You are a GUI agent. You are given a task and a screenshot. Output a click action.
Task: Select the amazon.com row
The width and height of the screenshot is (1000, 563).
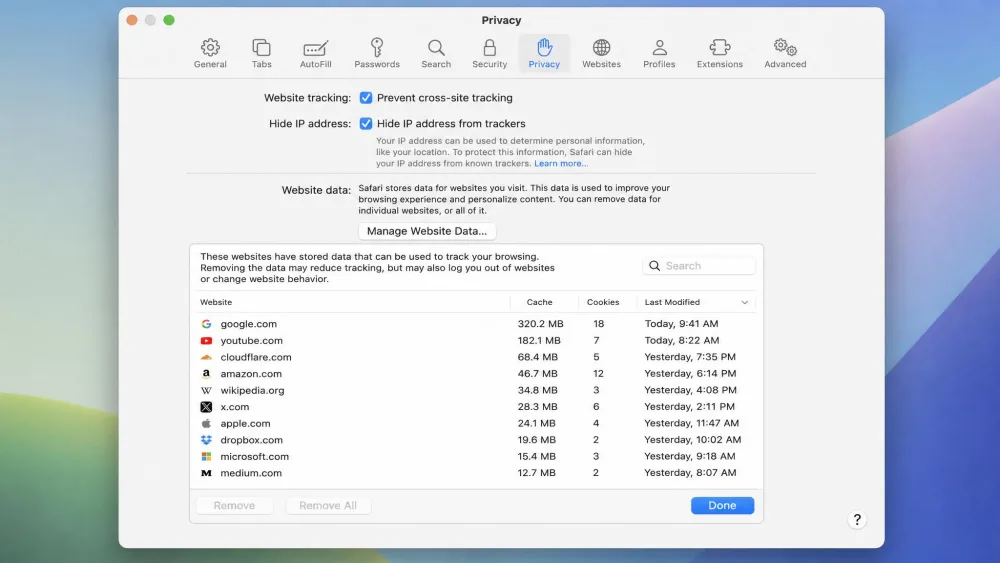click(476, 374)
